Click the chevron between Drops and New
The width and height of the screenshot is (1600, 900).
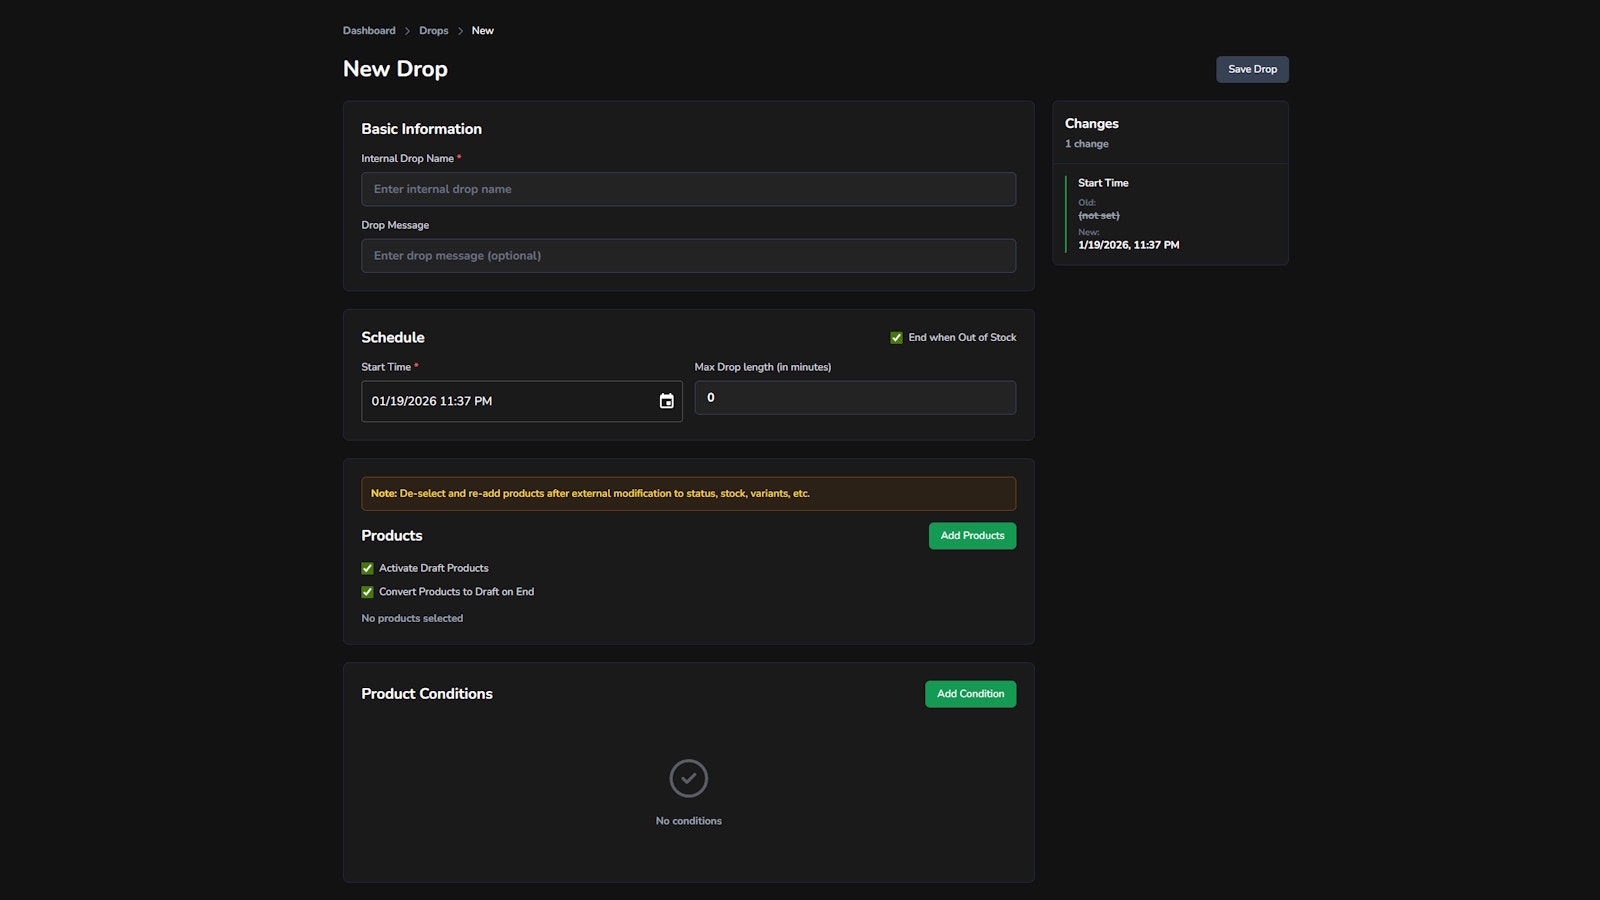click(460, 30)
